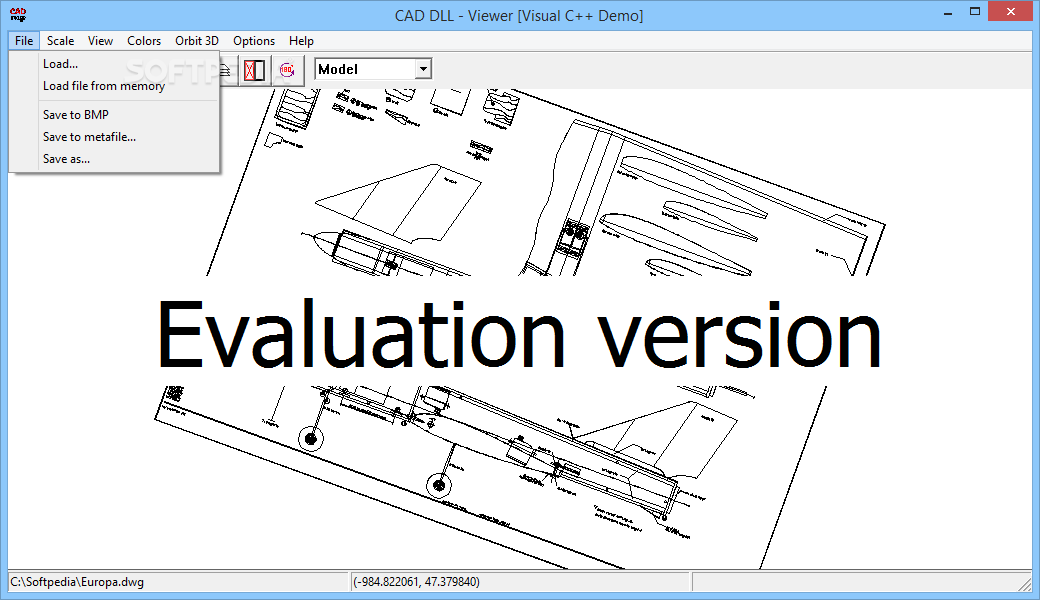Choose Load file from memory
This screenshot has height=600, width=1040.
(x=114, y=86)
